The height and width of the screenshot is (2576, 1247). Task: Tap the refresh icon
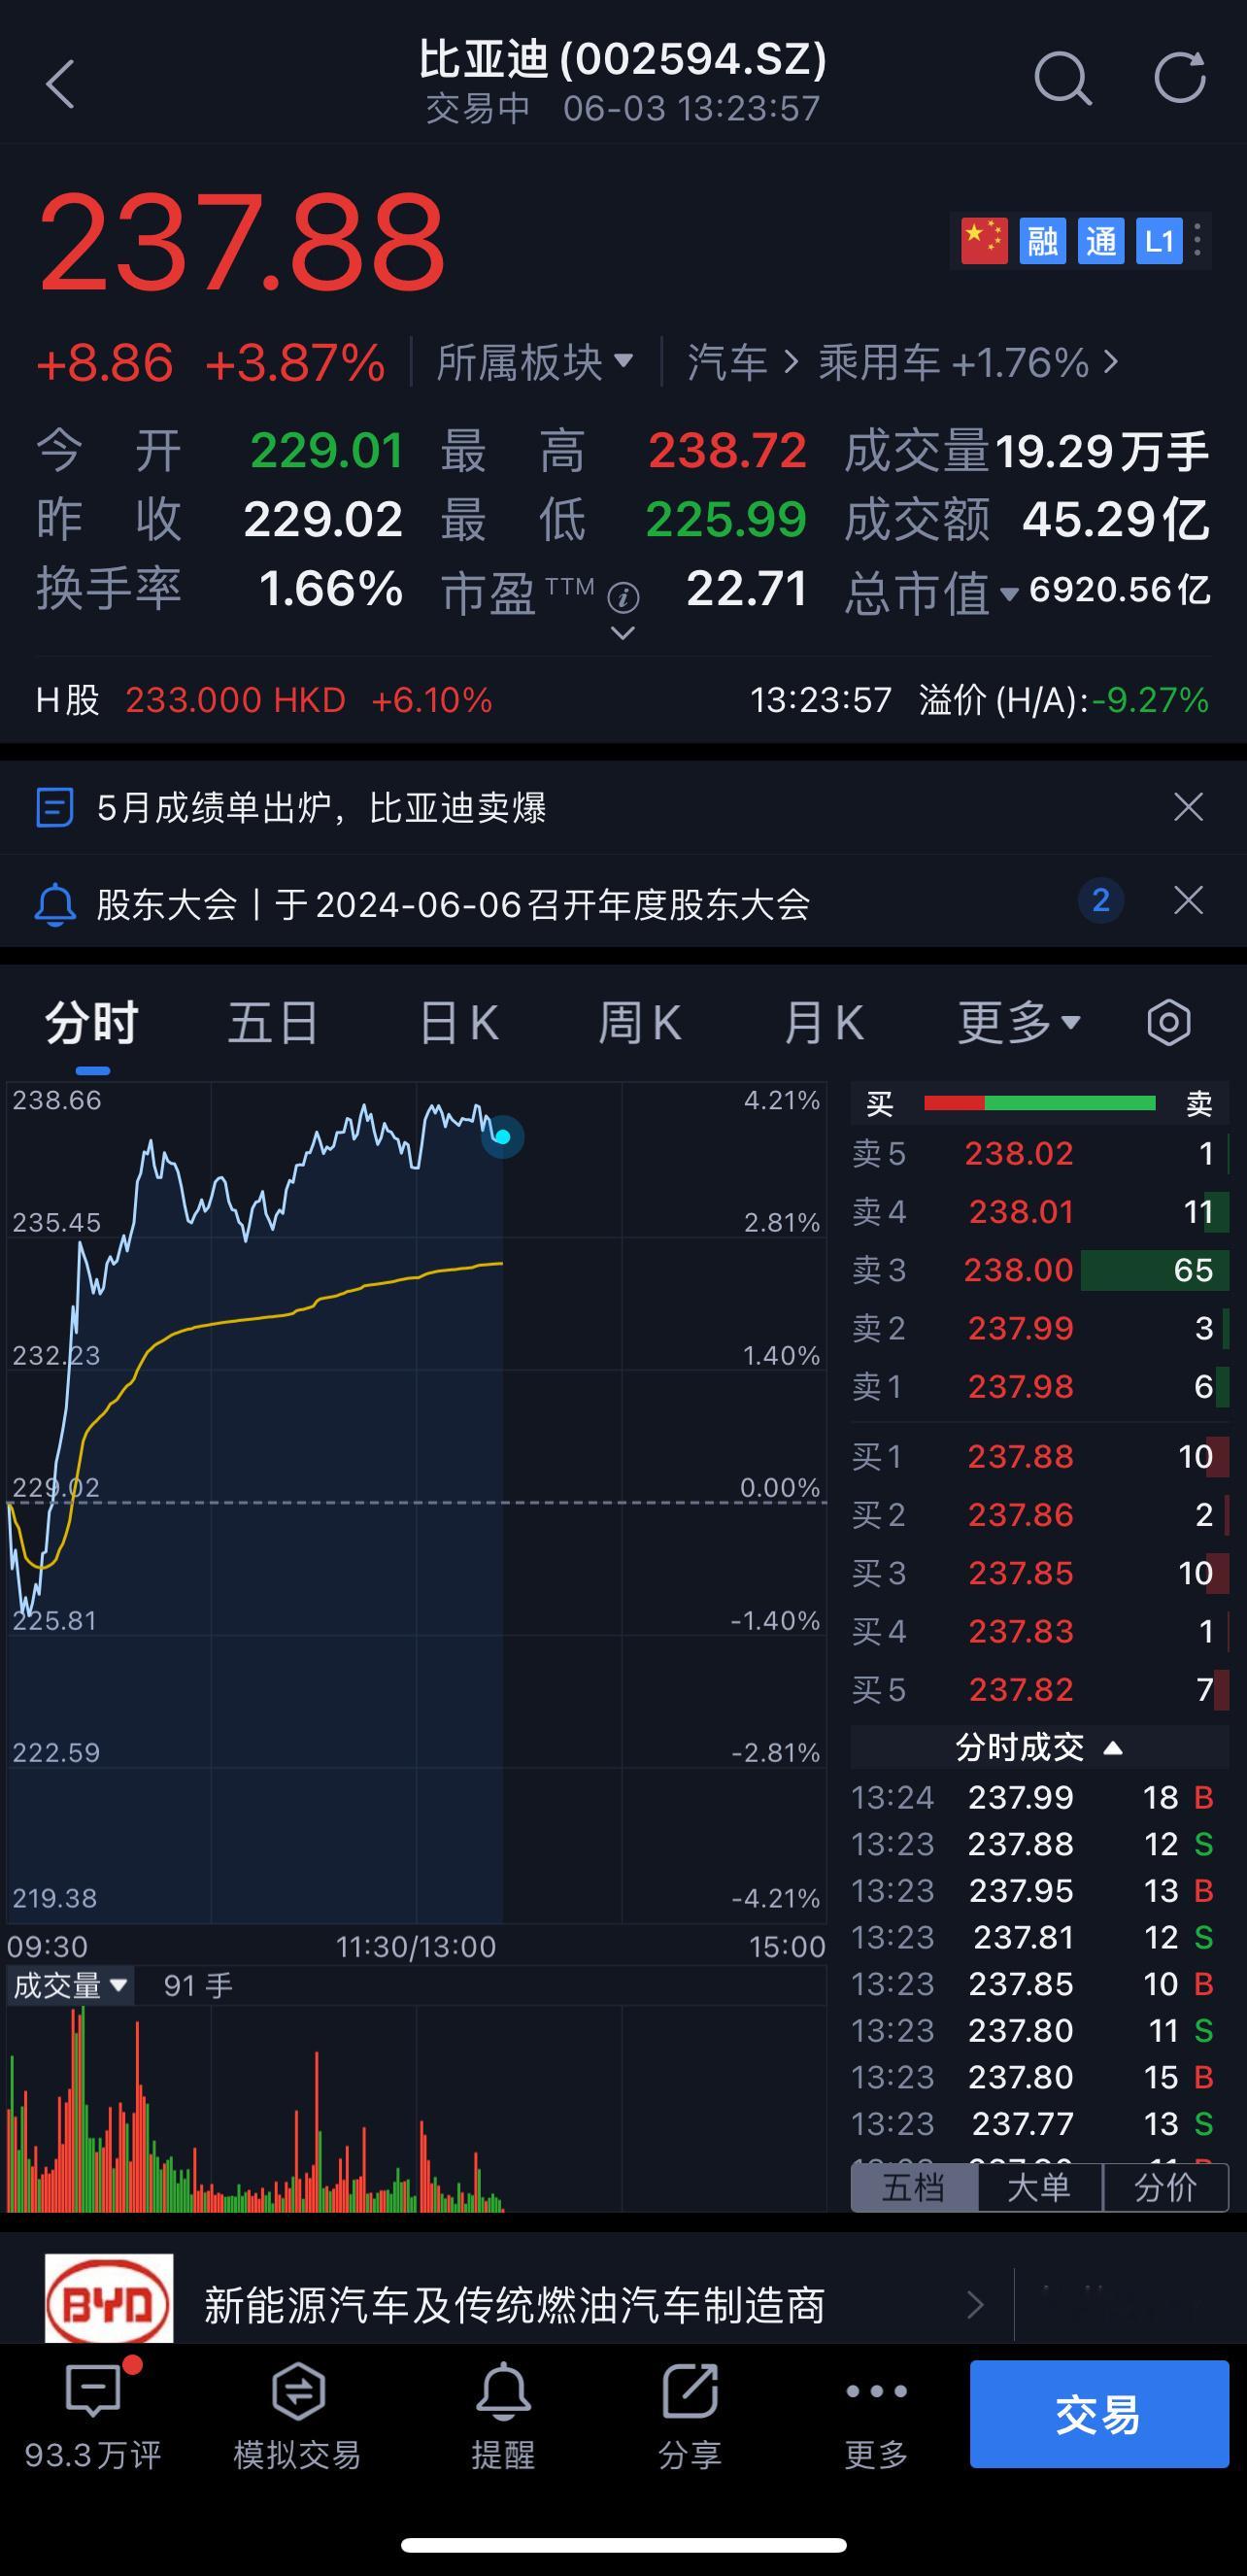click(x=1180, y=78)
